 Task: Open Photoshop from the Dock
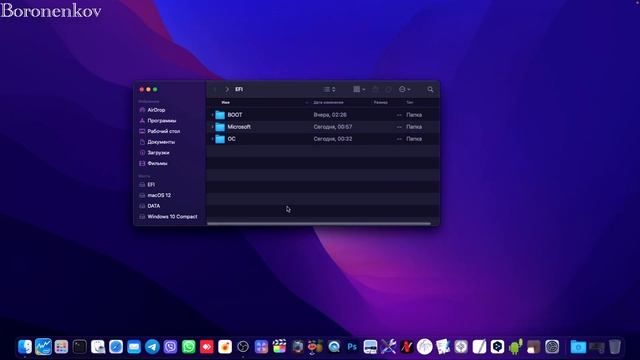pyautogui.click(x=352, y=347)
